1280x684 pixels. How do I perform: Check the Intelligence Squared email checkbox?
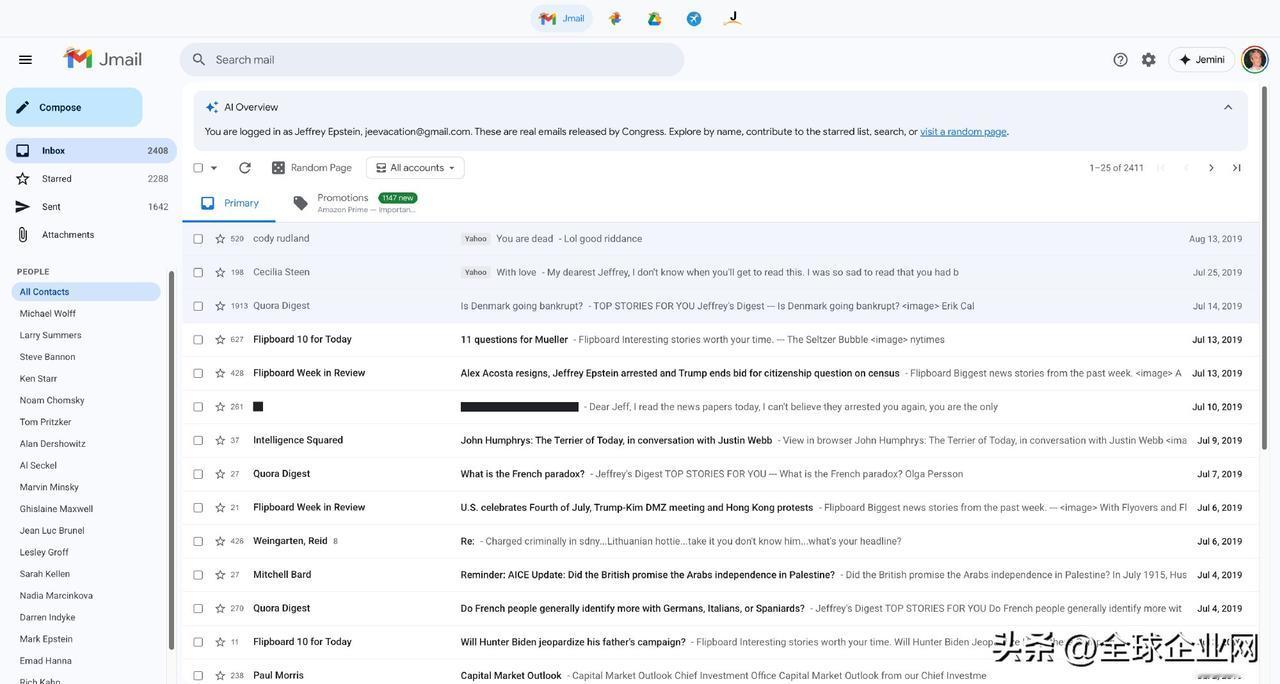coord(198,440)
